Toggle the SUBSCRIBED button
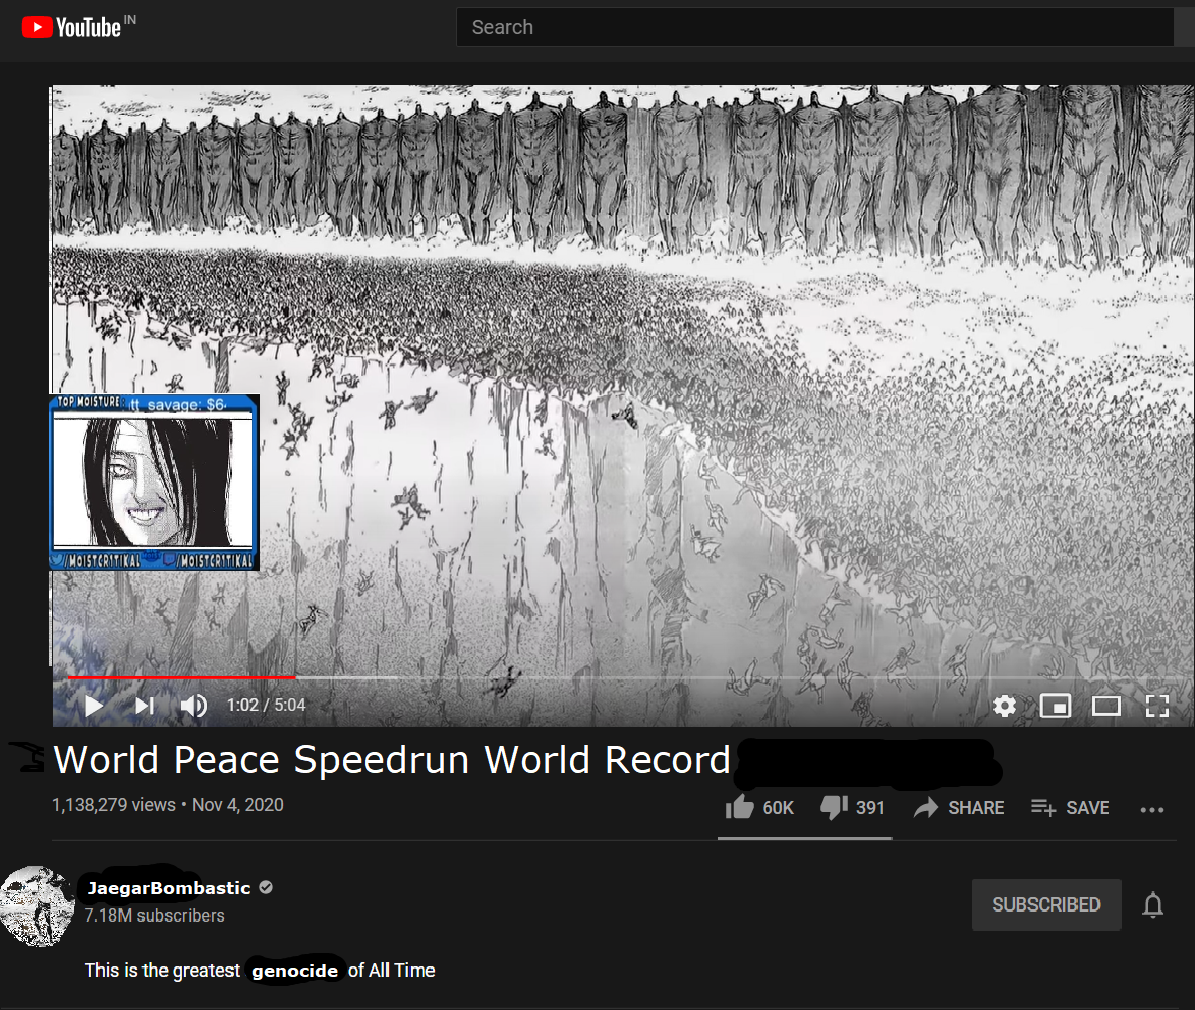1195x1010 pixels. coord(1046,905)
